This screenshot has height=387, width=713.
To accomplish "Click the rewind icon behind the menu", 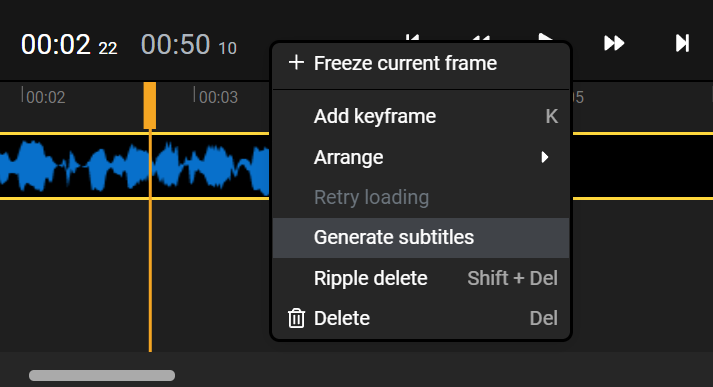I will click(481, 37).
